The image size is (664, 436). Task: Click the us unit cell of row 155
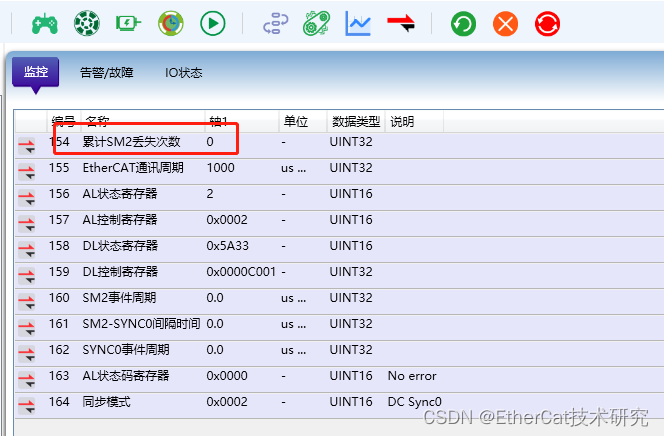293,168
